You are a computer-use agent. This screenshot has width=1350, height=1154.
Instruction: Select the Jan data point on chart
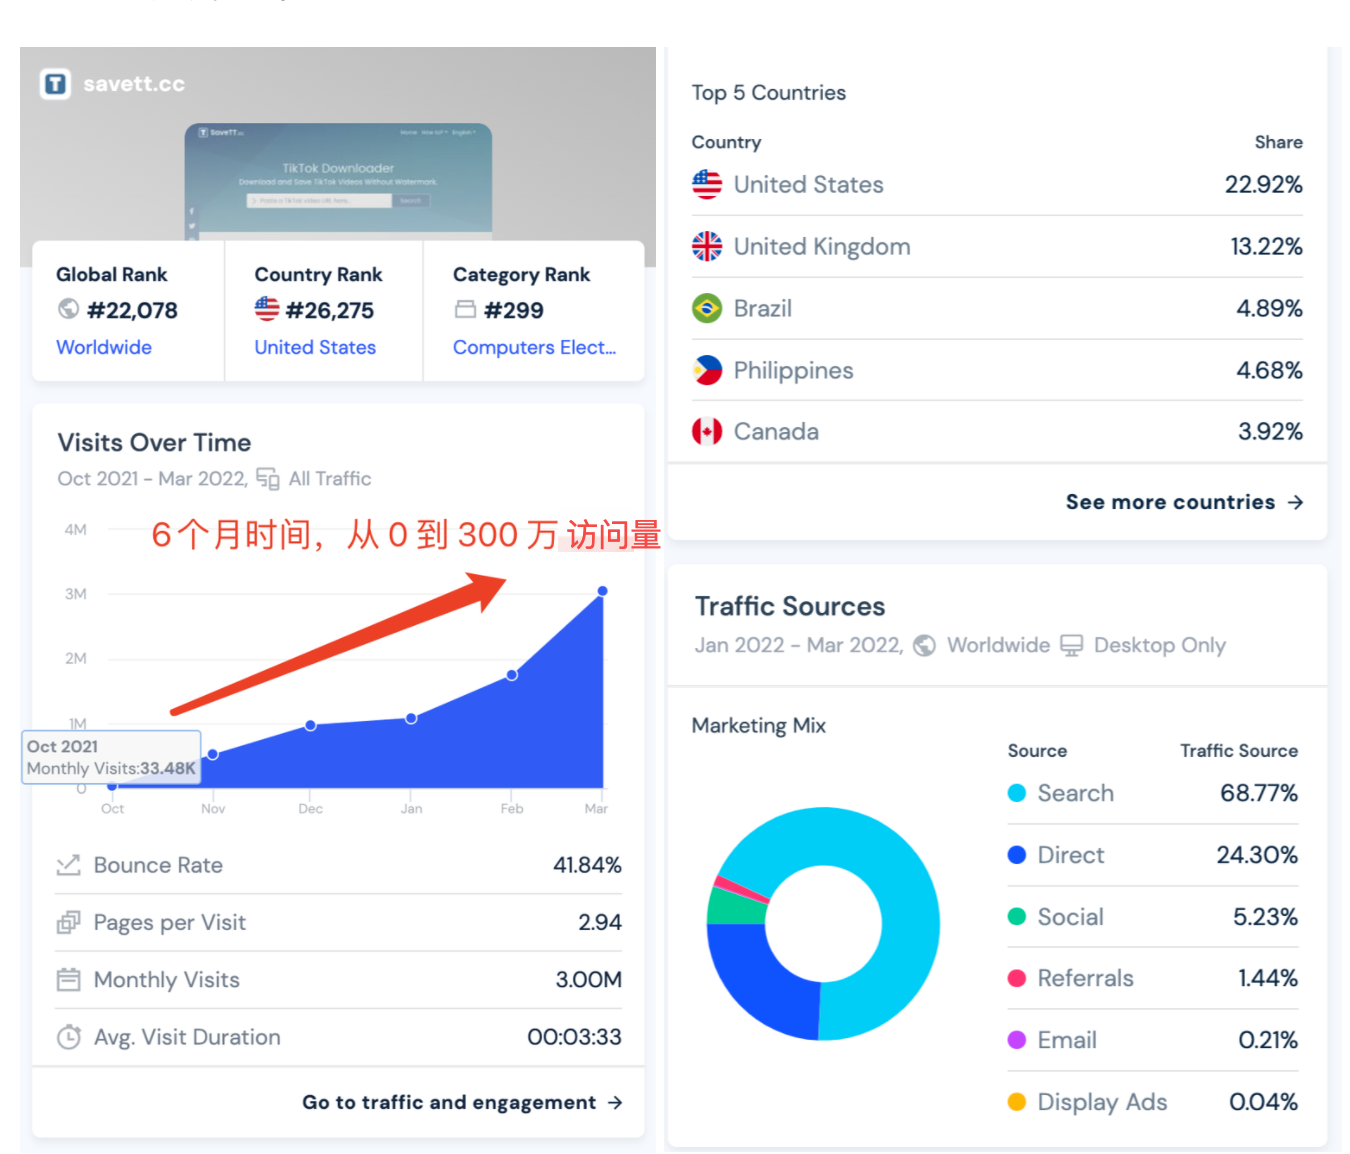tap(411, 718)
